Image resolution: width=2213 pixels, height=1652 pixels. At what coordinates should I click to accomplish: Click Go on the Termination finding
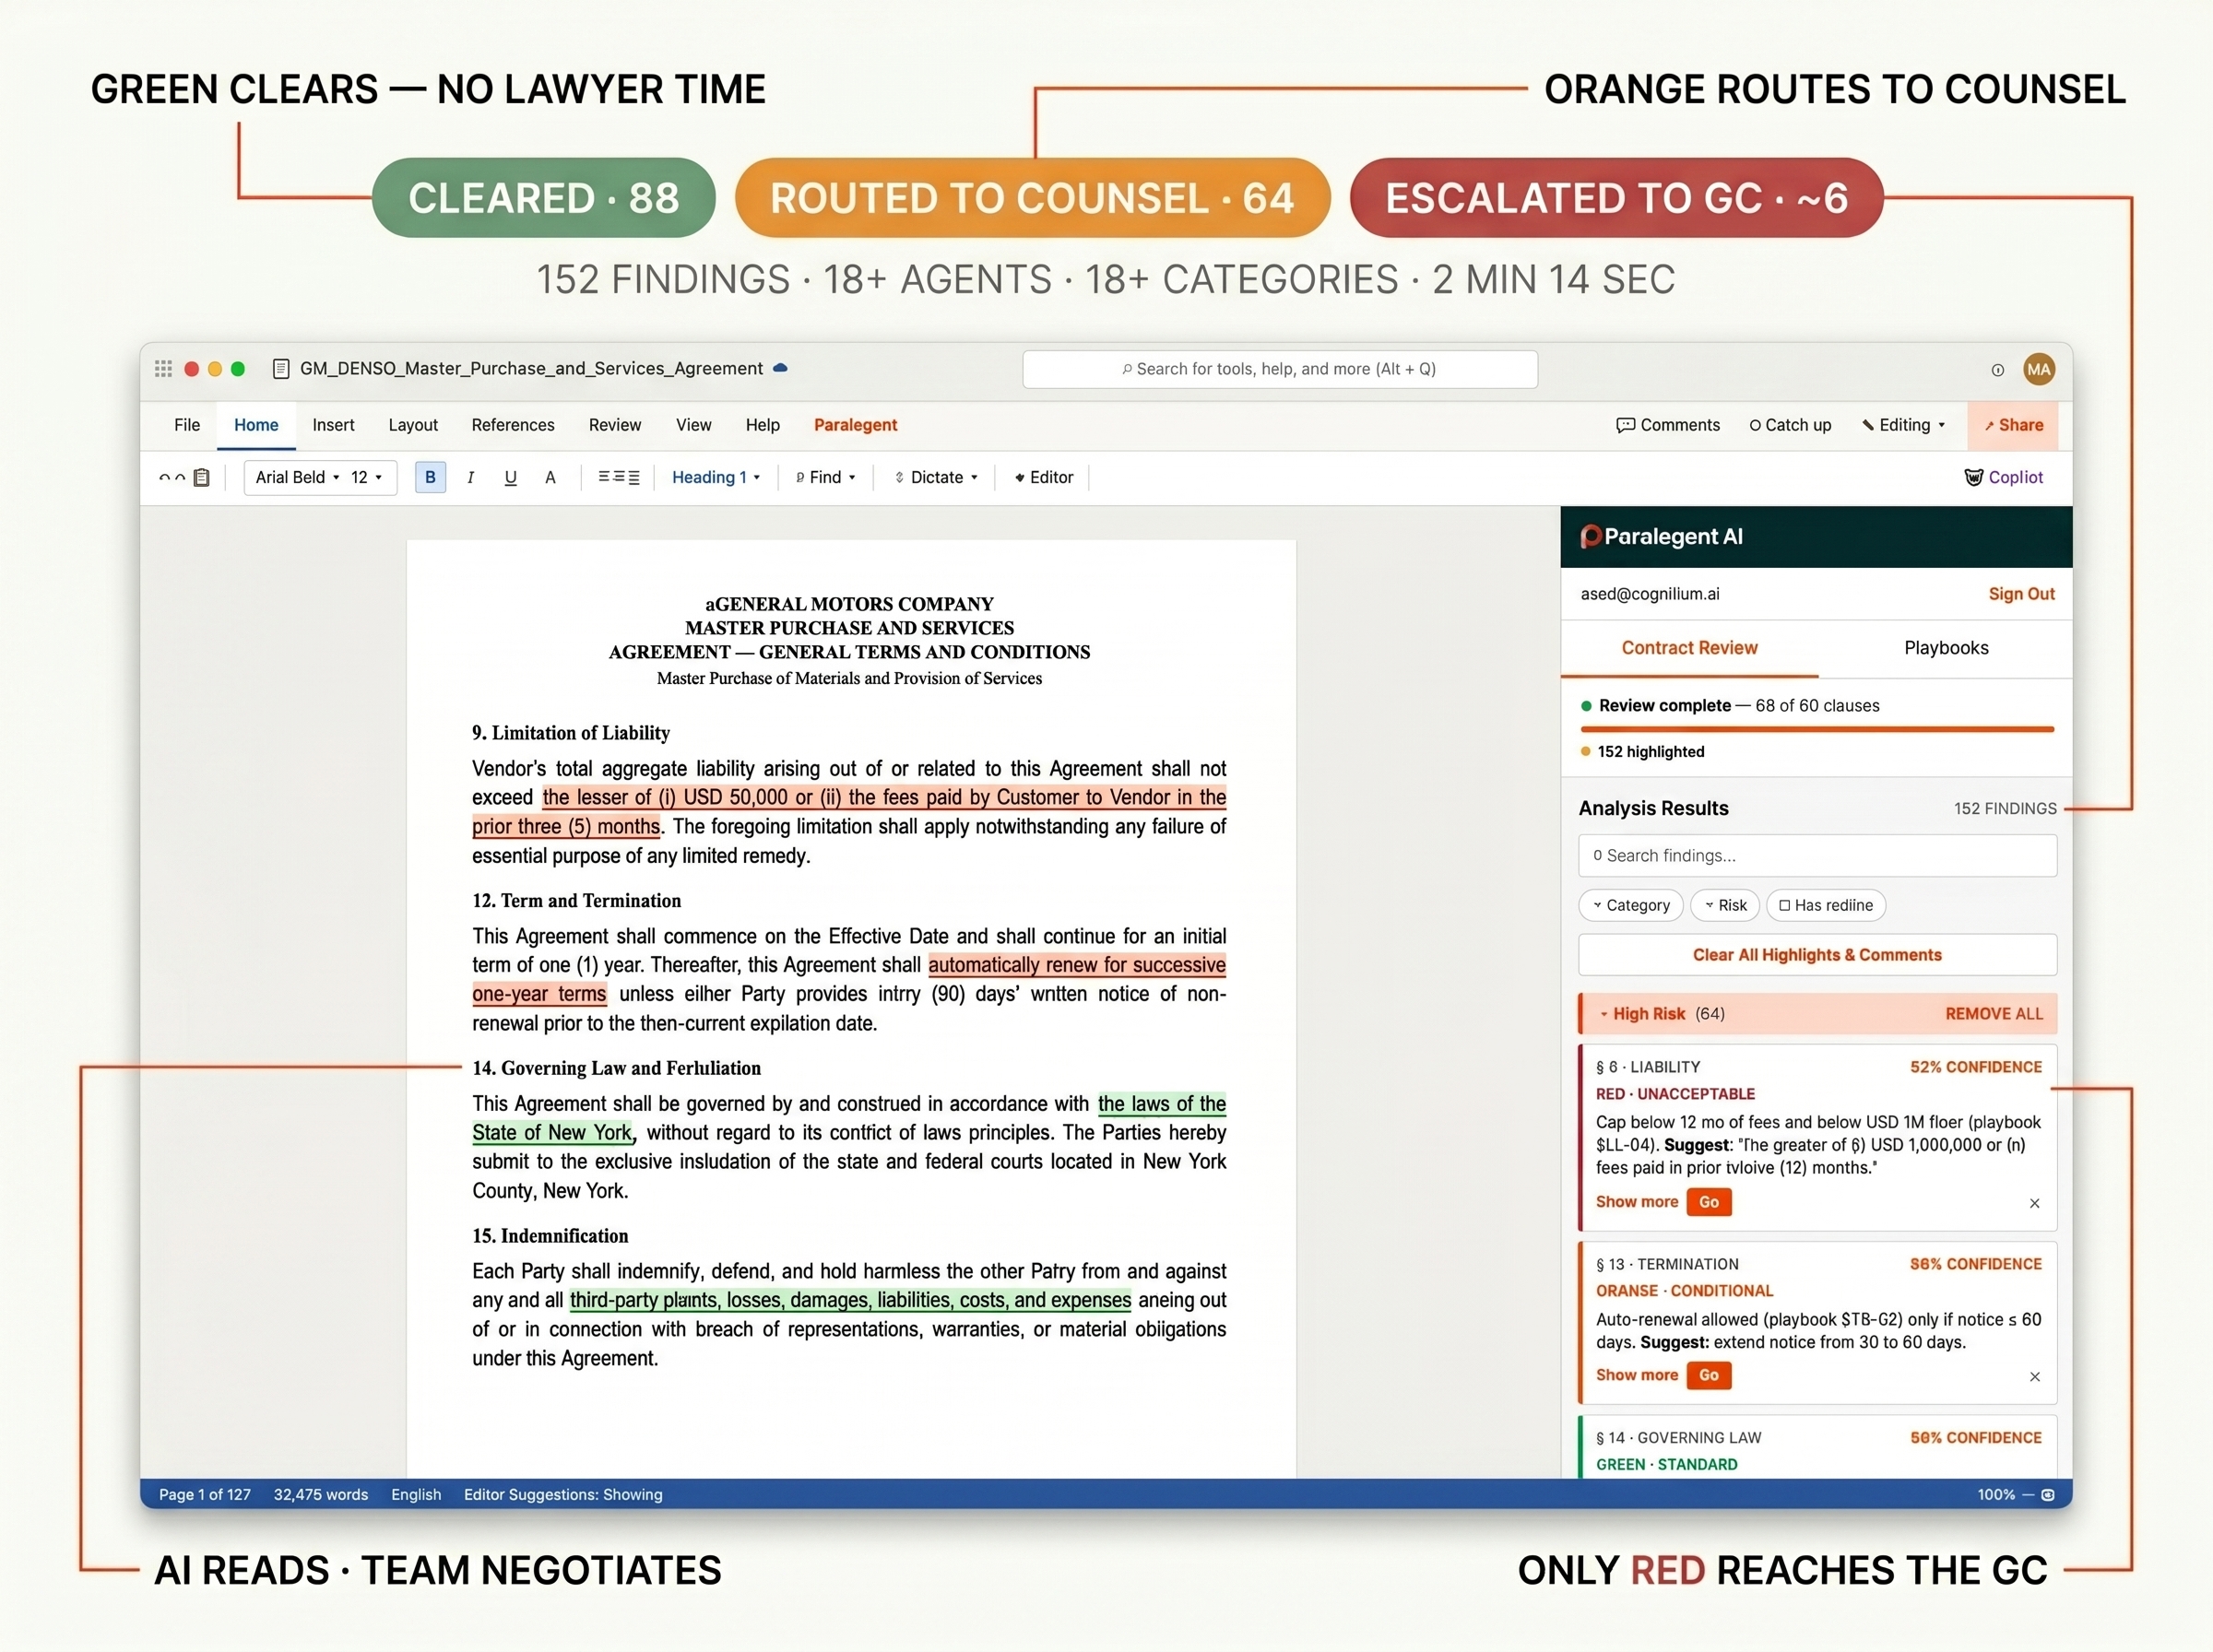1709,1375
